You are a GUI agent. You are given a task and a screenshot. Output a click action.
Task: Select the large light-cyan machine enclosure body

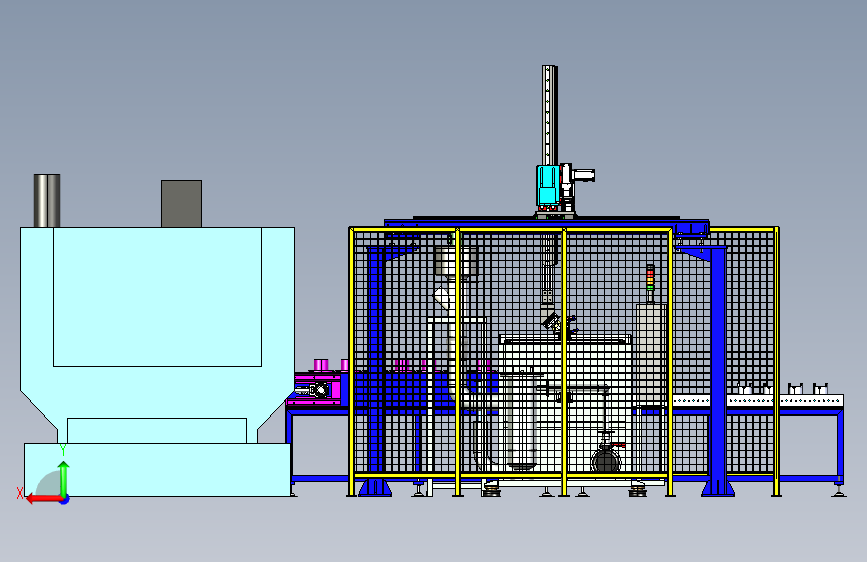pyautogui.click(x=157, y=335)
